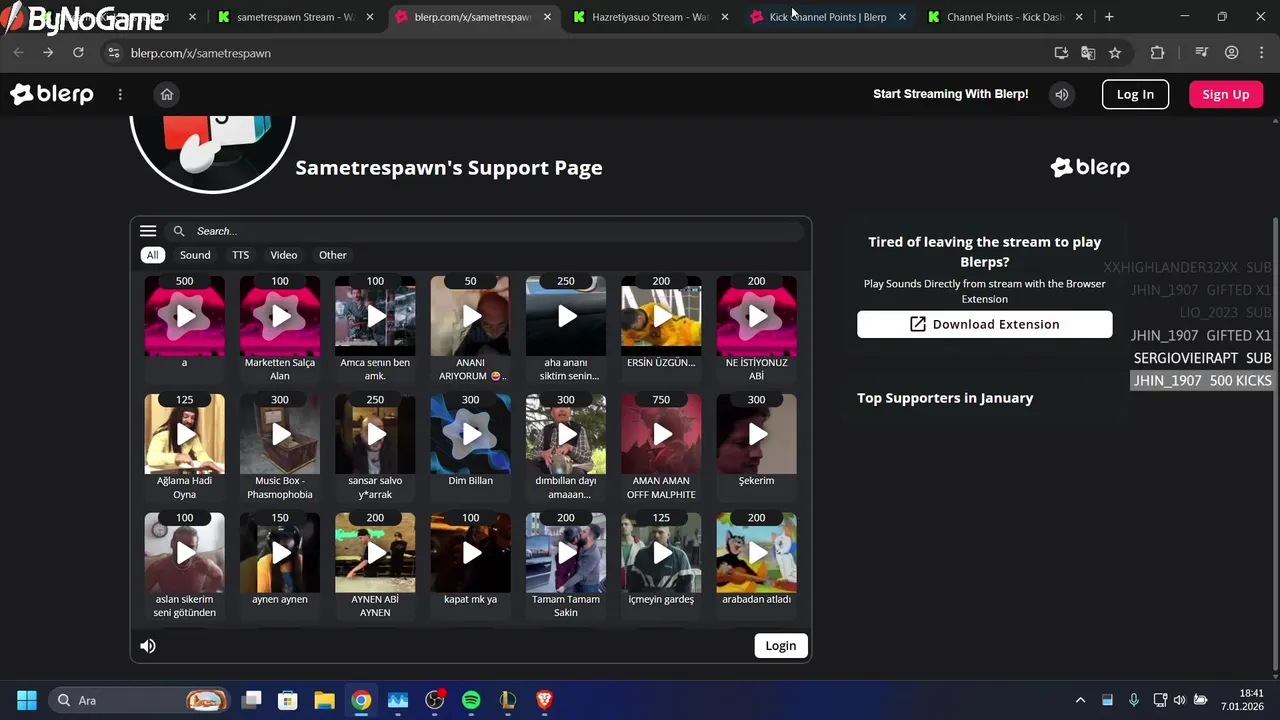Select the All filter chip
1280x720 pixels.
pyautogui.click(x=152, y=255)
